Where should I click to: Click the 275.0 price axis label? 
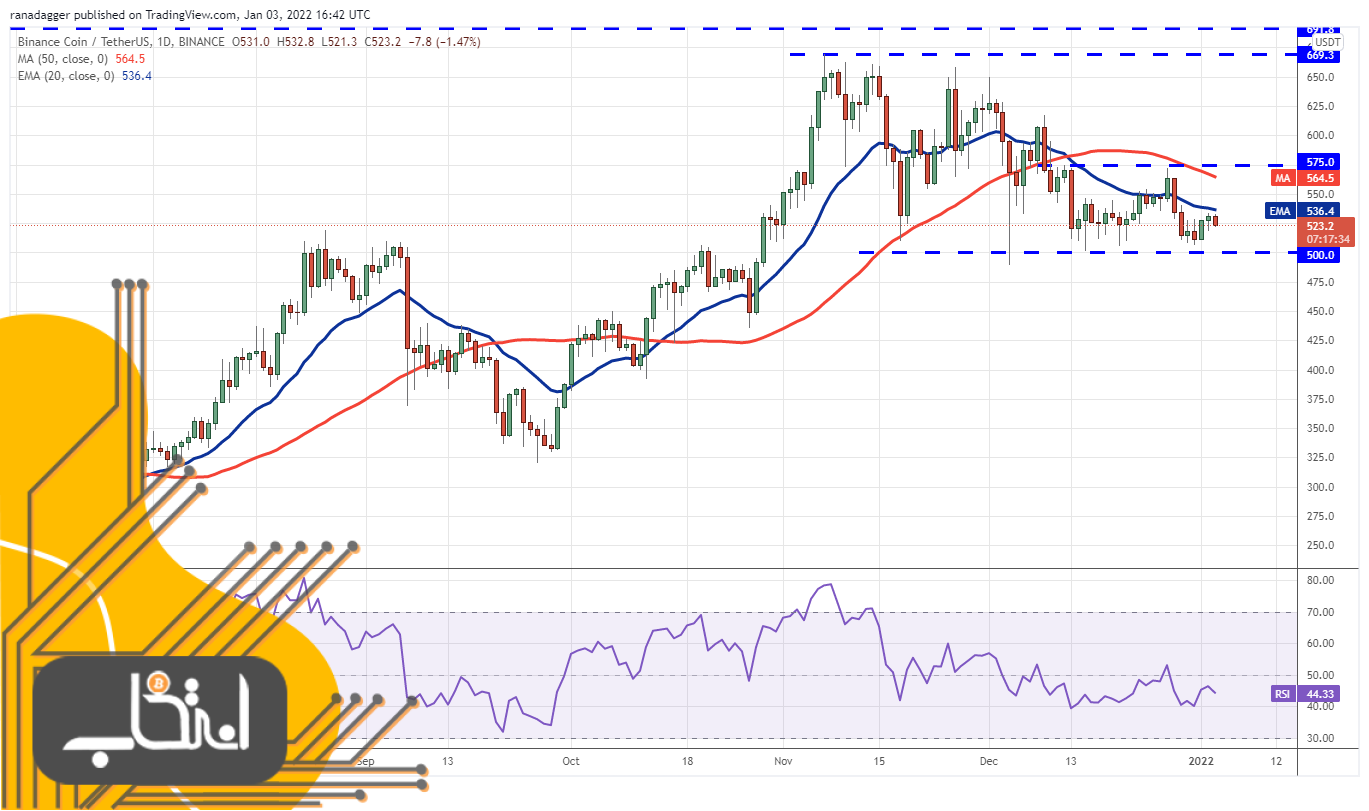tap(1321, 517)
